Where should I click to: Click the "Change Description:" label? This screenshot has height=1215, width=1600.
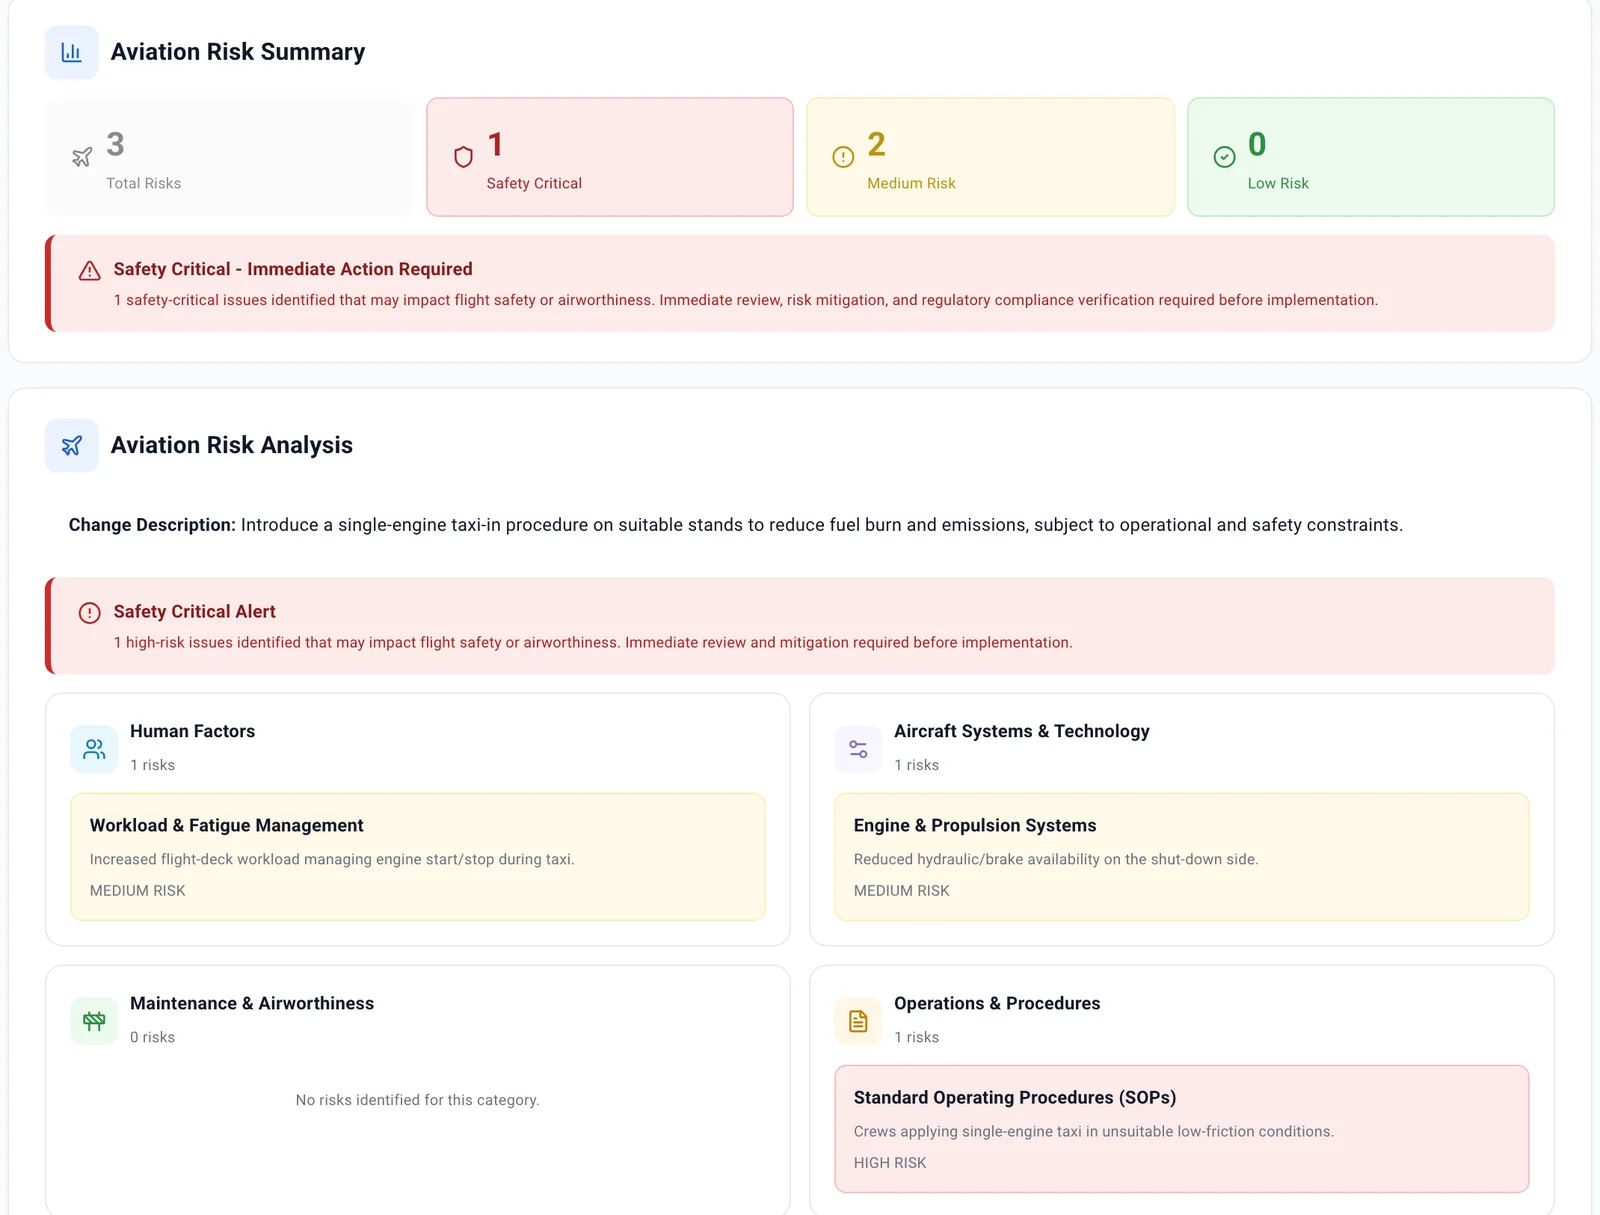click(x=152, y=525)
